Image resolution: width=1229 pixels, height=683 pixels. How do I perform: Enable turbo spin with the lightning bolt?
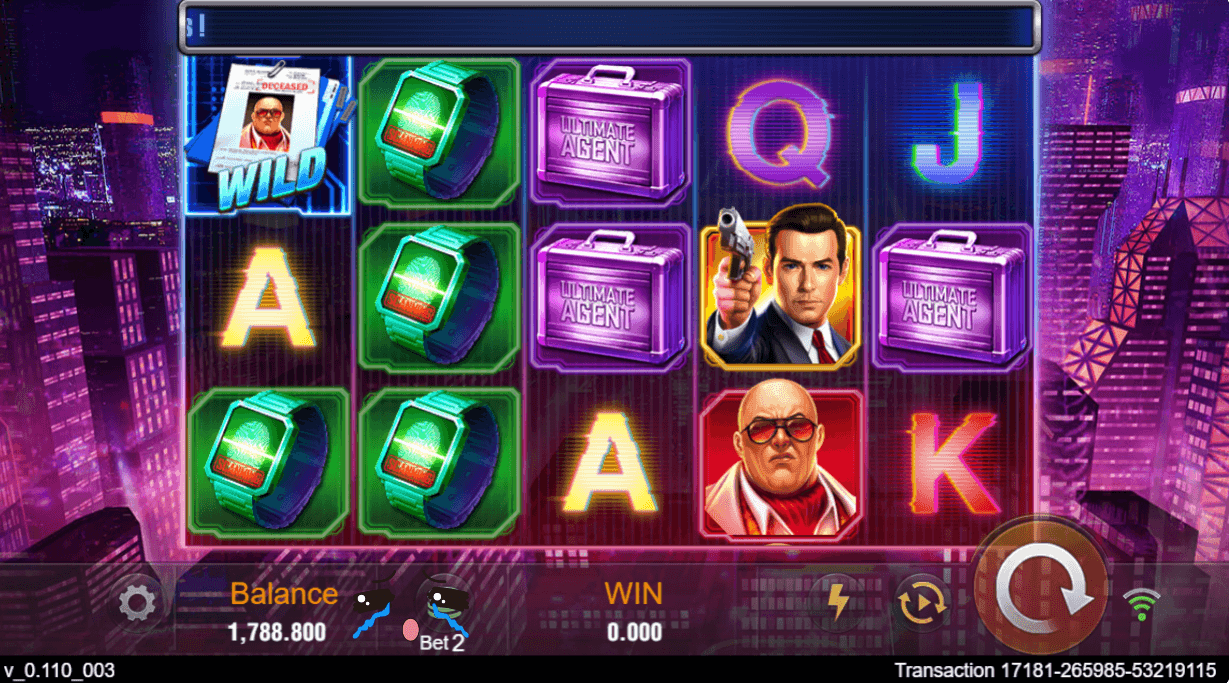click(x=837, y=602)
